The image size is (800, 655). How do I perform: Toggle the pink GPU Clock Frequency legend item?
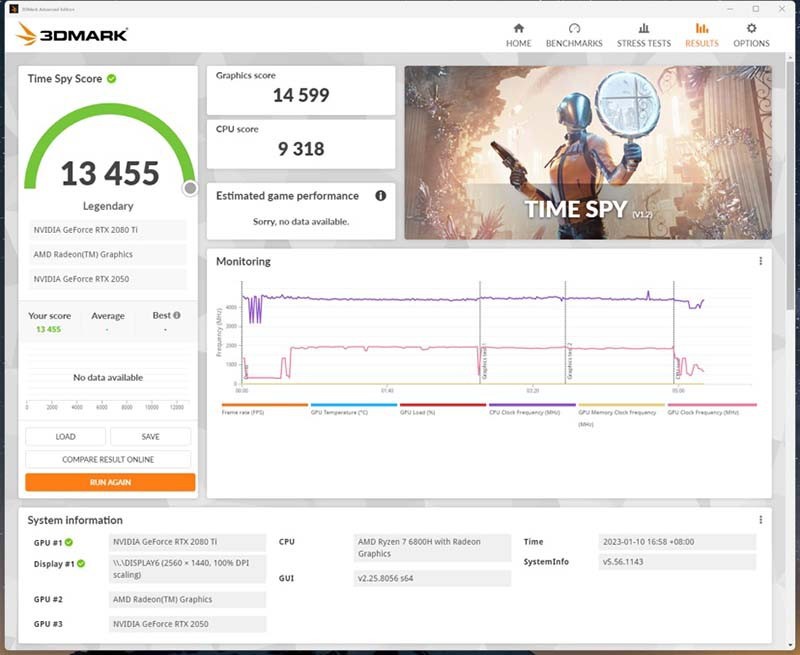tap(712, 409)
